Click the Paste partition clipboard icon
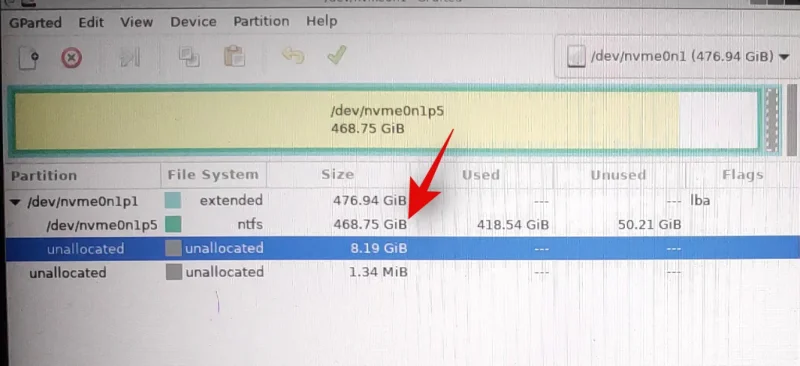The width and height of the screenshot is (800, 366). [234, 56]
